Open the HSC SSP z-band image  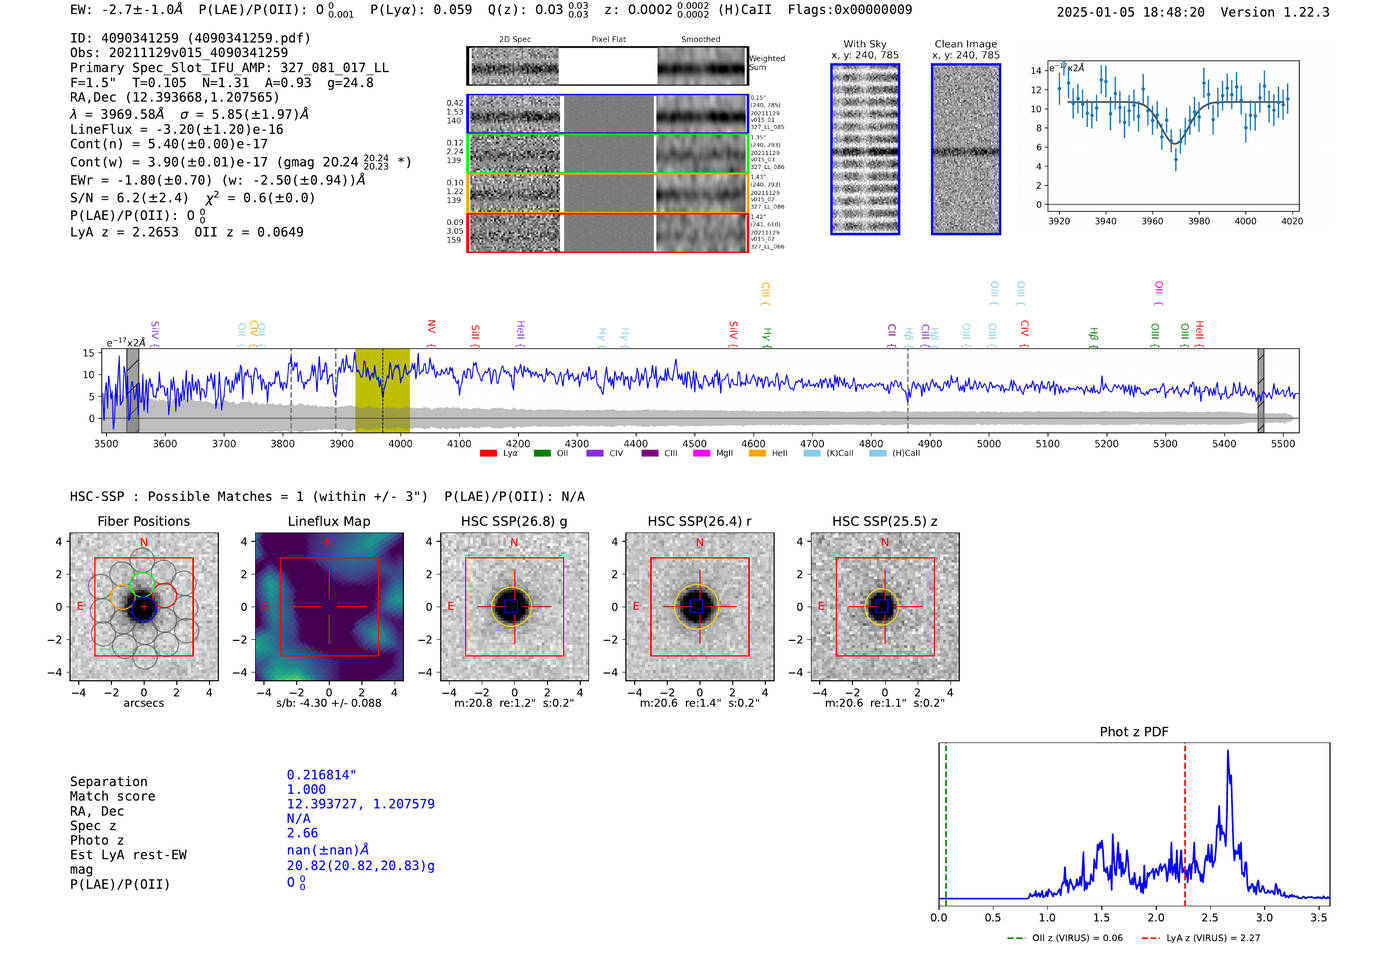coord(884,606)
